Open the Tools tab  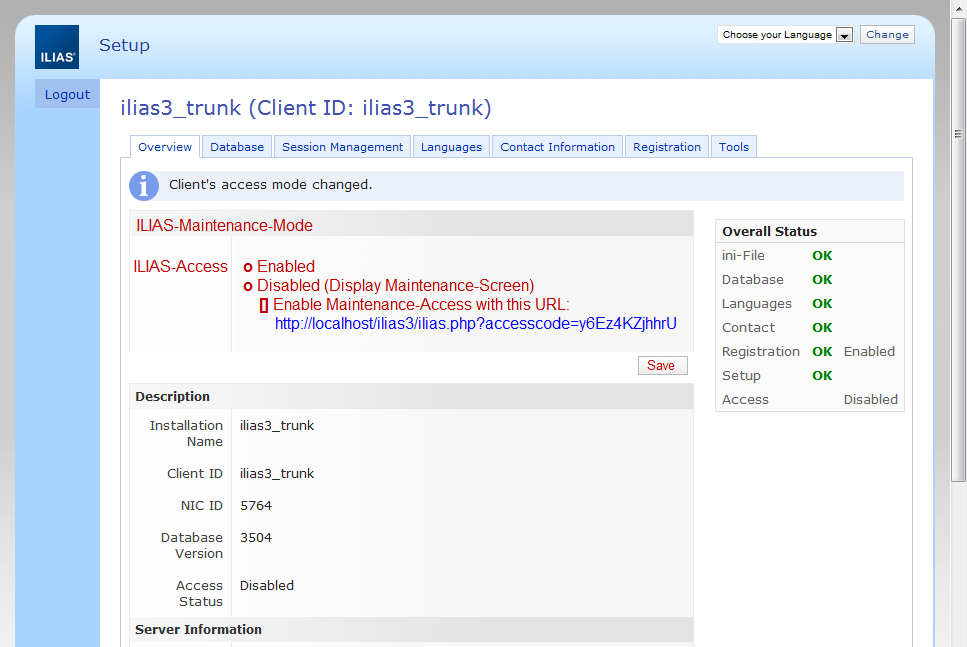tap(733, 147)
